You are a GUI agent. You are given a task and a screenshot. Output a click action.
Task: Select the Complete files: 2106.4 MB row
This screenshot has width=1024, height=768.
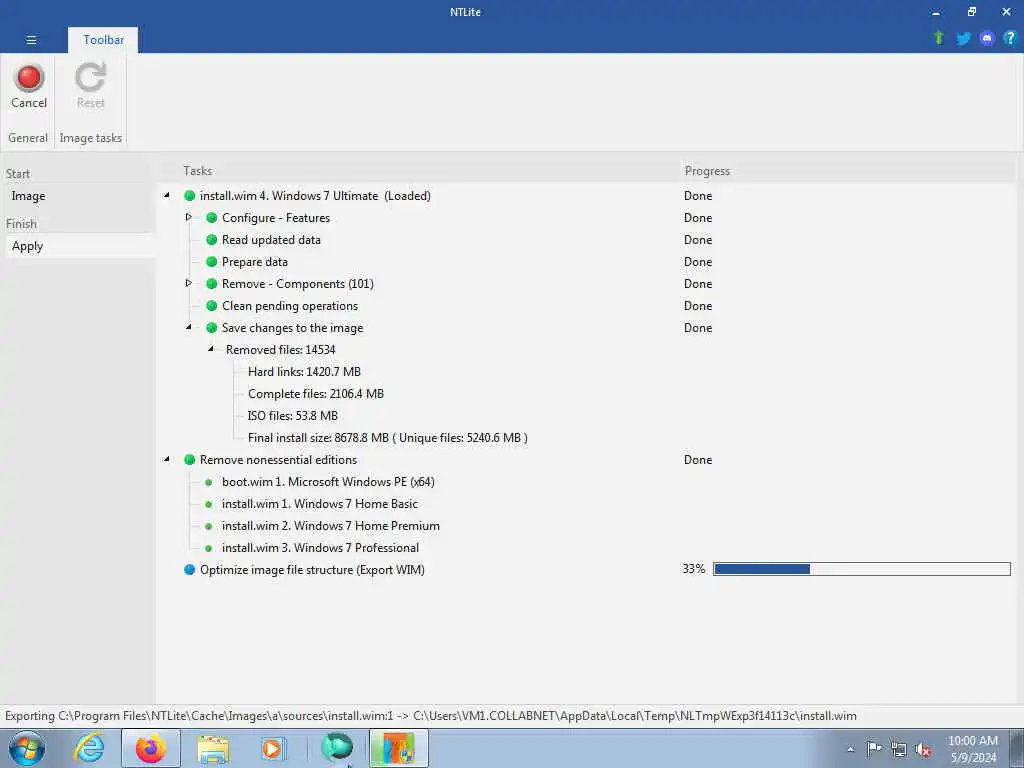(x=316, y=394)
